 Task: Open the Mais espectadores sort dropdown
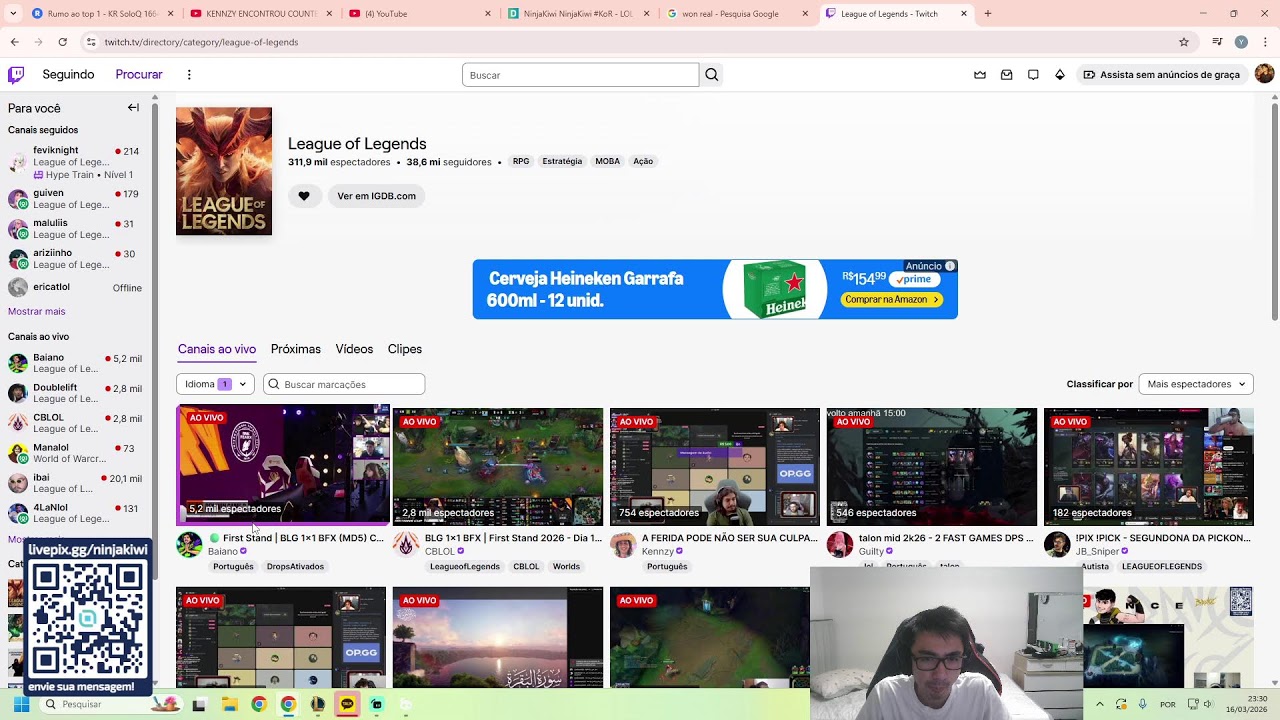point(1196,384)
